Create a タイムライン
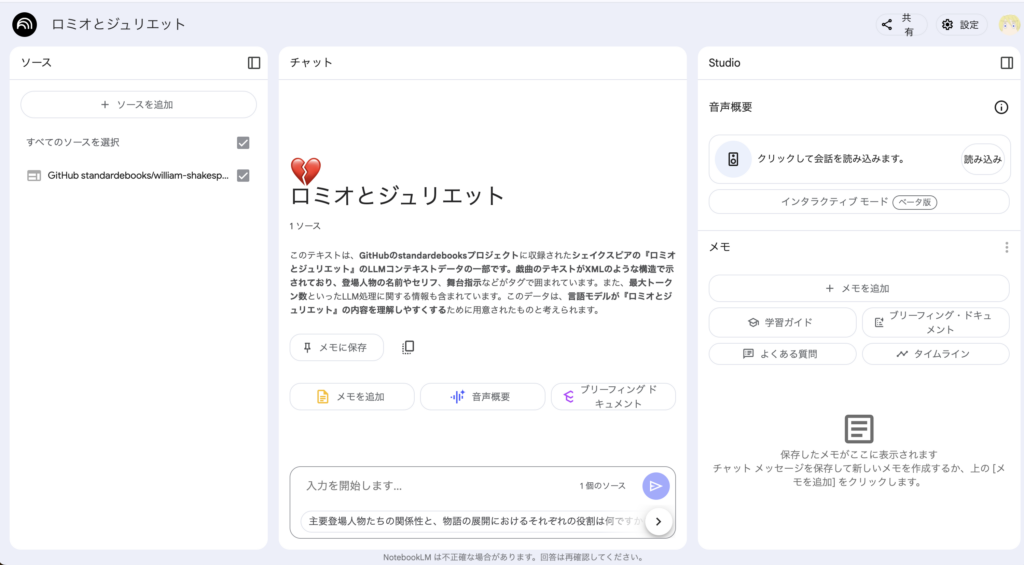This screenshot has height=565, width=1024. pyautogui.click(x=936, y=353)
